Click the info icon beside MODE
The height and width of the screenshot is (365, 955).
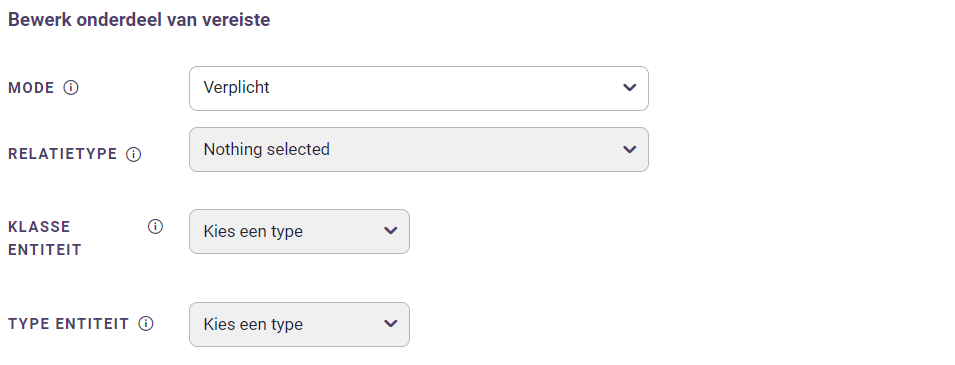[71, 88]
